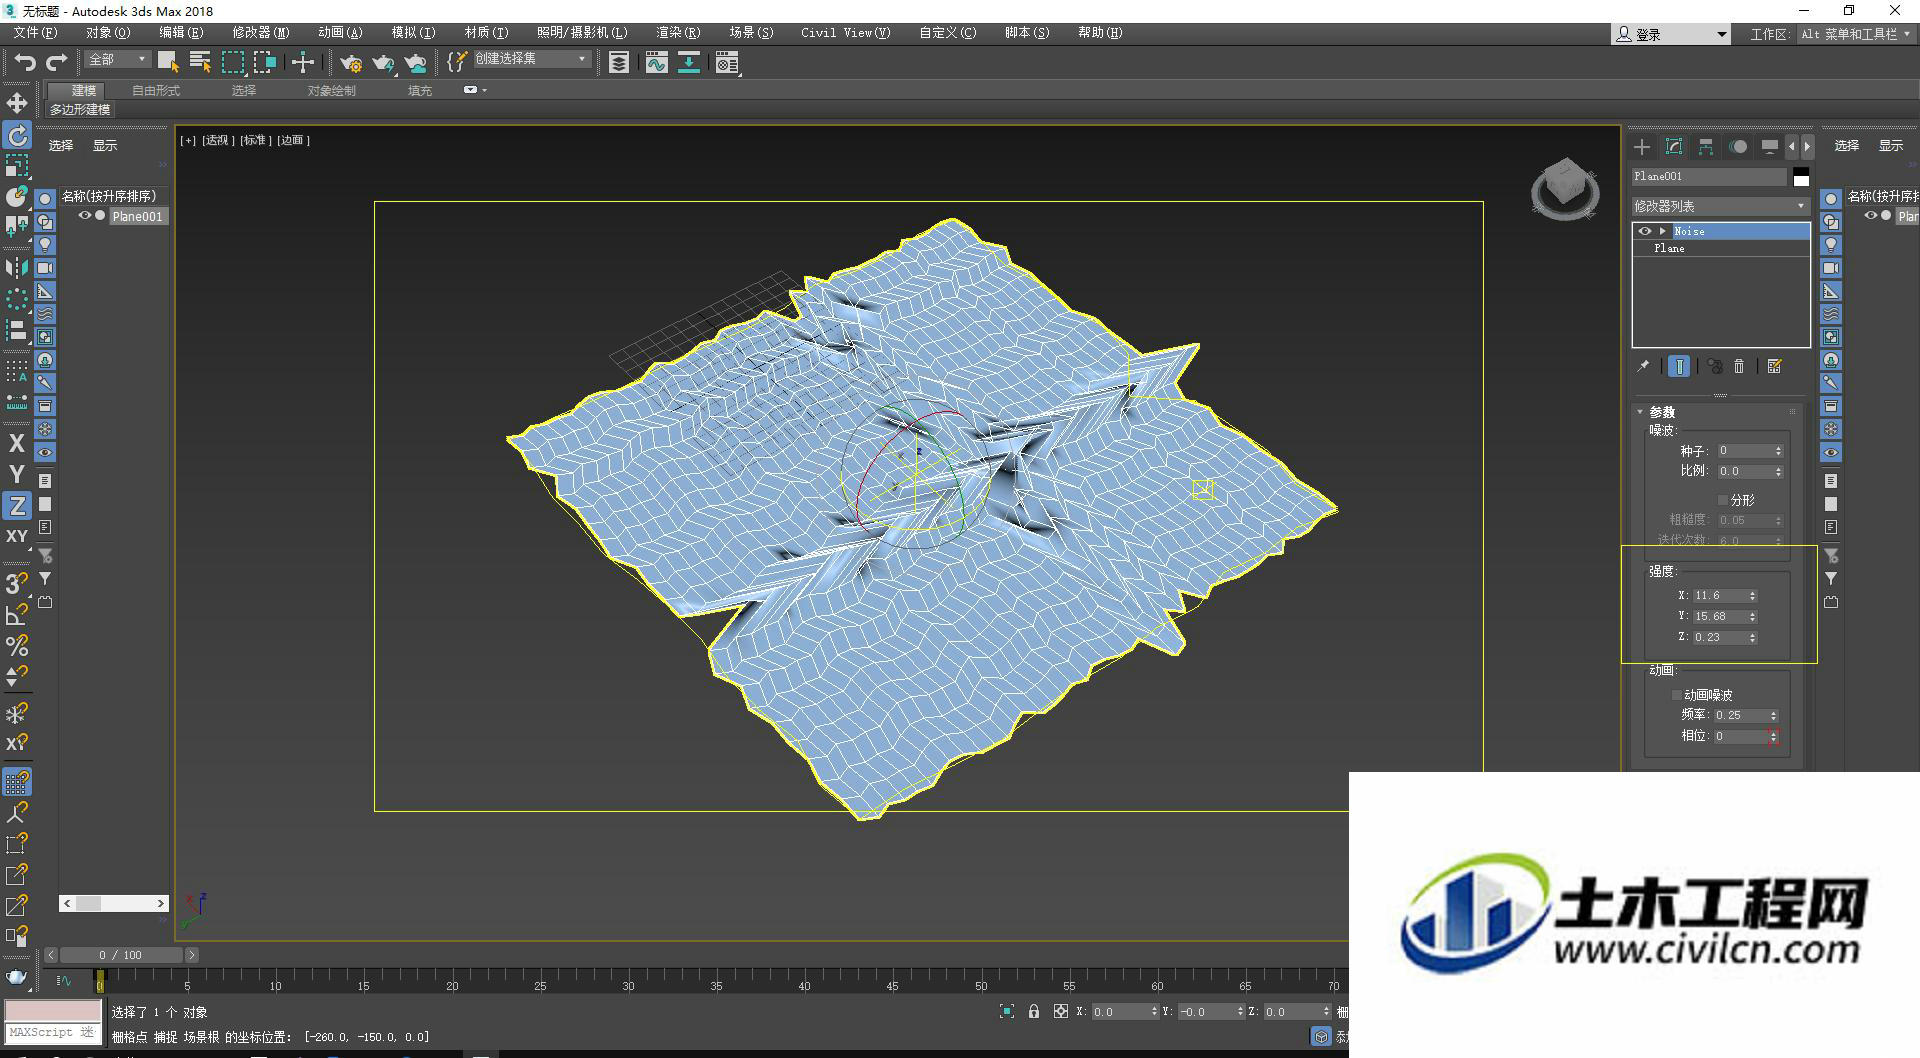The image size is (1920, 1058).
Task: Open the 创建选择集 dropdown
Action: tap(531, 59)
